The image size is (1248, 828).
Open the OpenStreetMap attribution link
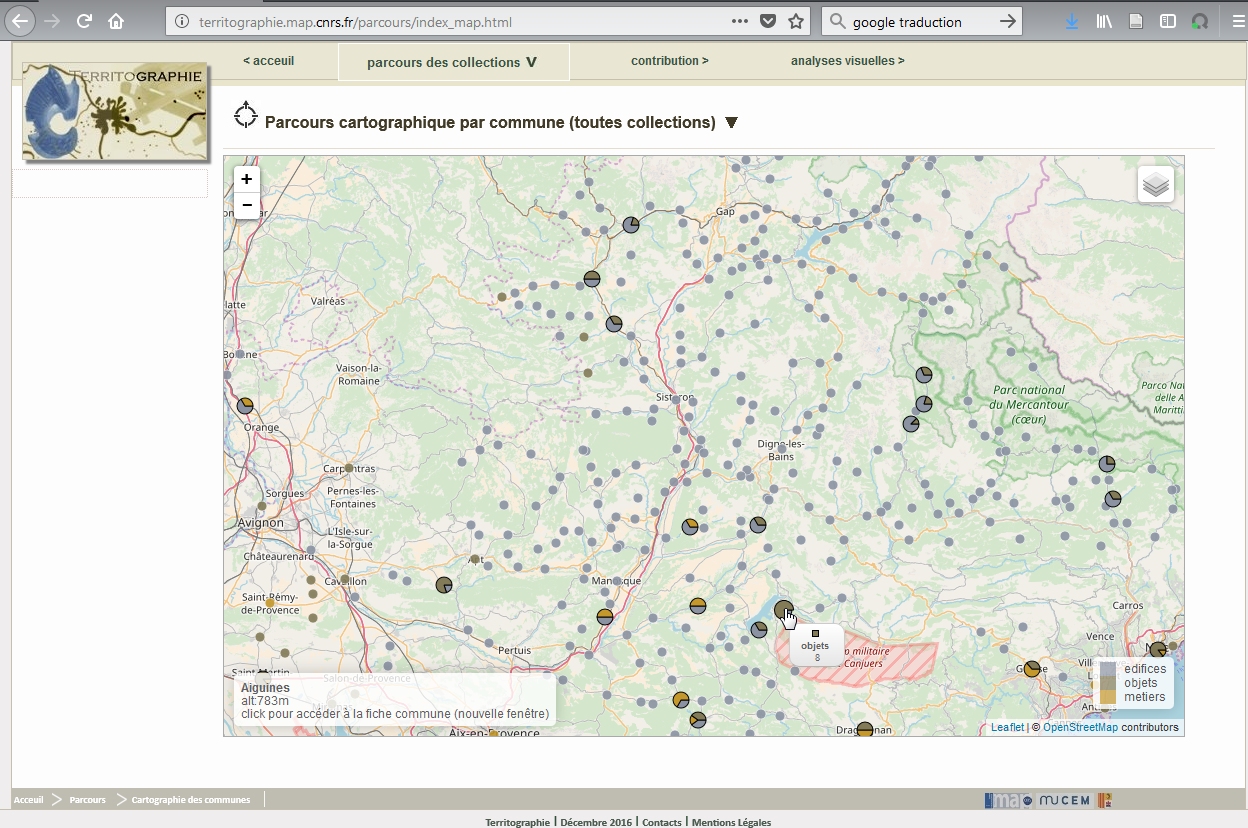(1080, 727)
